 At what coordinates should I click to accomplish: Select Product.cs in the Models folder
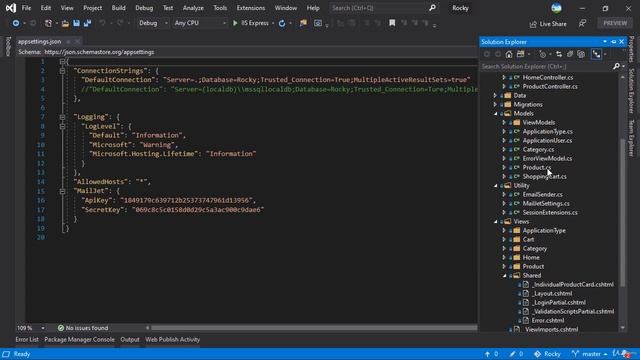[537, 167]
